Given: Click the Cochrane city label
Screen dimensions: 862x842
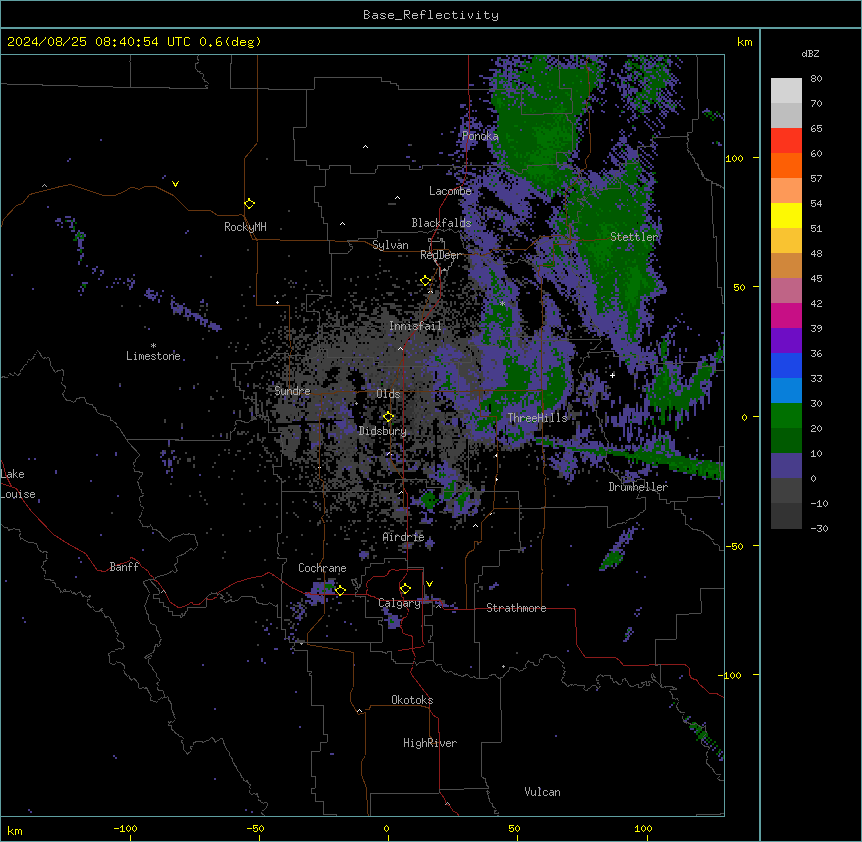Looking at the screenshot, I should pyautogui.click(x=322, y=568).
